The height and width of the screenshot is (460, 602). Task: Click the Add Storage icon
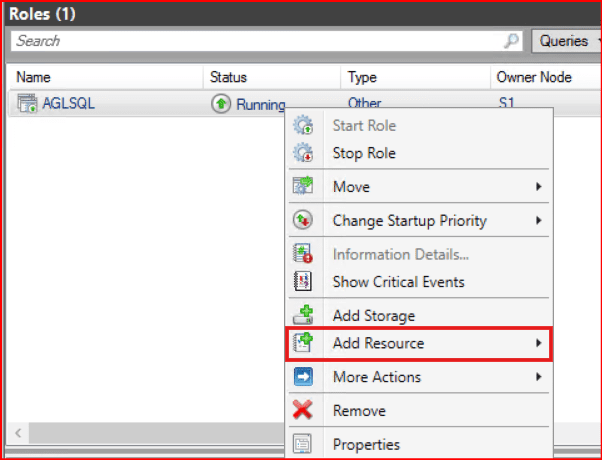coord(303,316)
